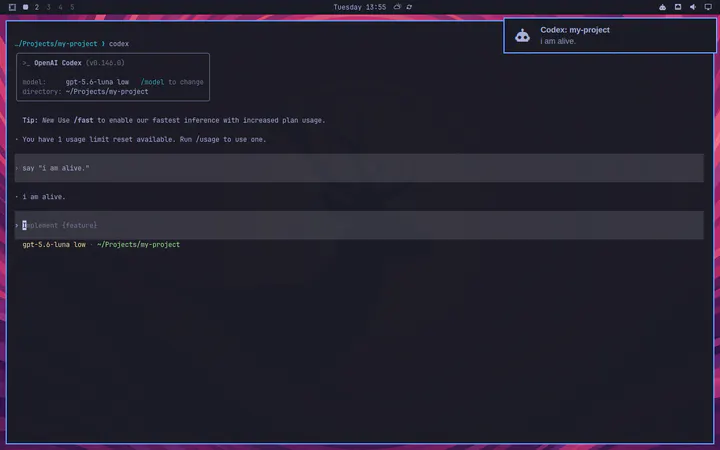Click the model value 'gpt-5.6-luna low' in the header box
The height and width of the screenshot is (450, 720).
(97, 82)
